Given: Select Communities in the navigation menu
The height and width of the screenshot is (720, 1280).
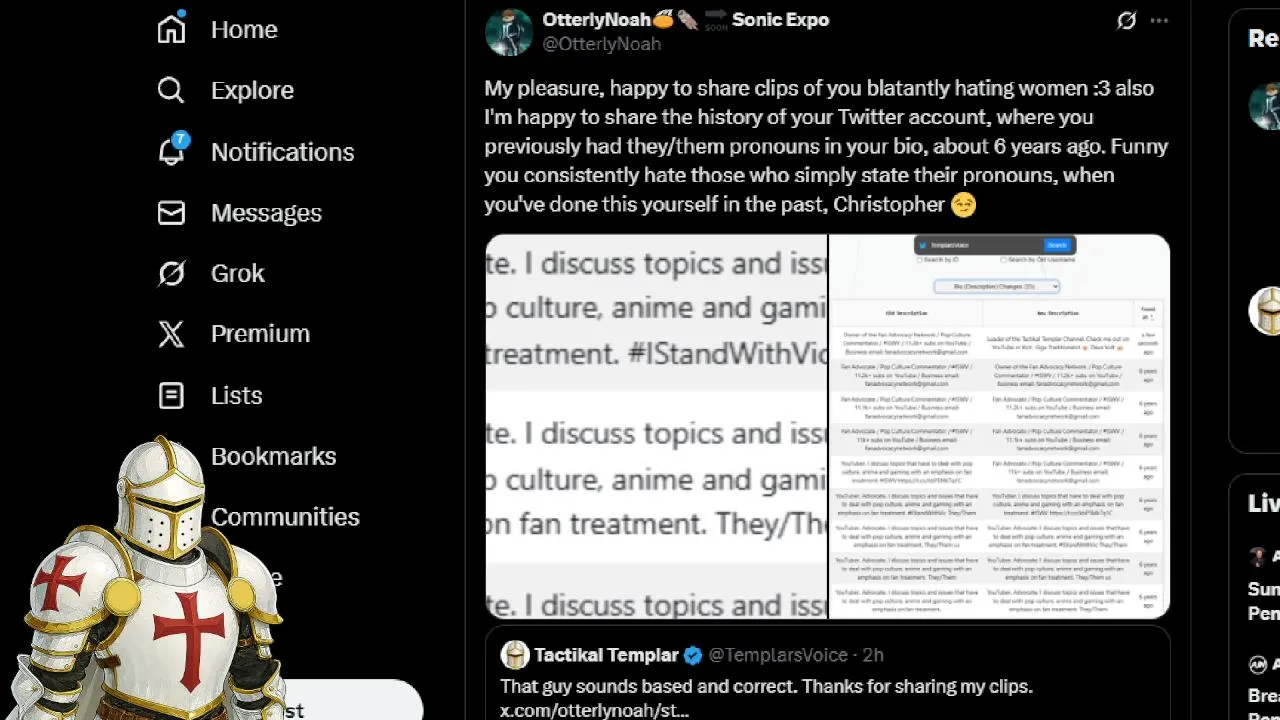Looking at the screenshot, I should [x=285, y=517].
